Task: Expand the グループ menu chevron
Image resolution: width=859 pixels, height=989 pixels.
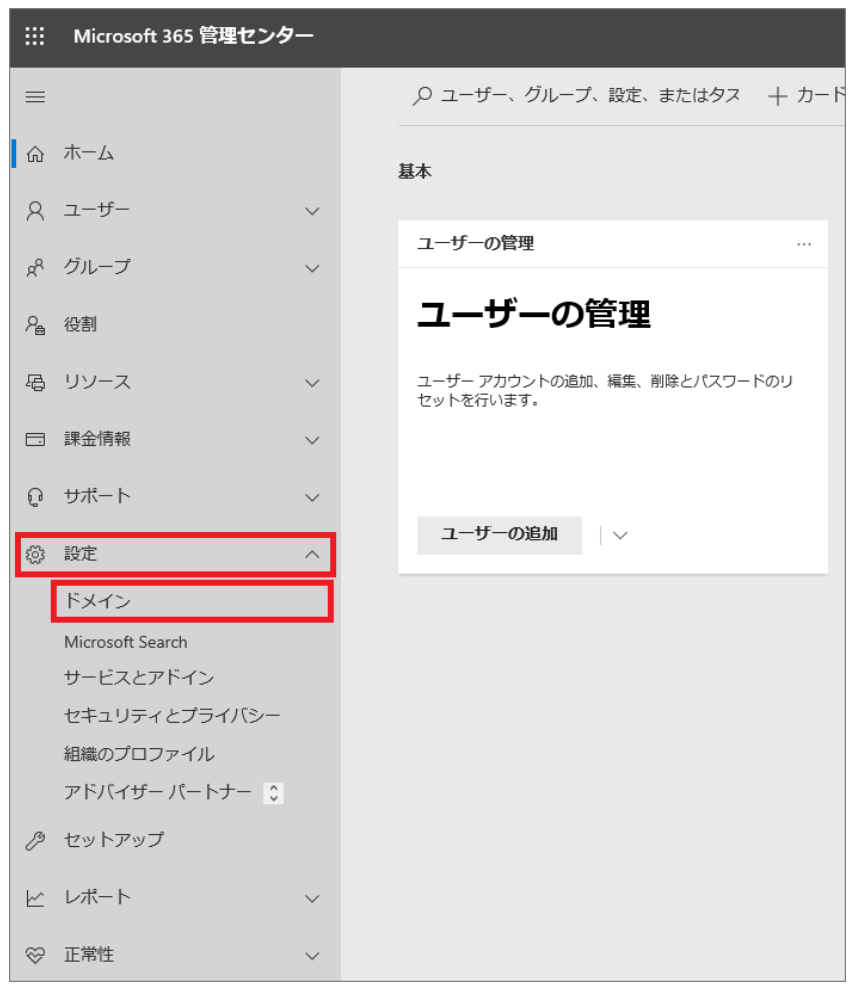Action: (312, 269)
